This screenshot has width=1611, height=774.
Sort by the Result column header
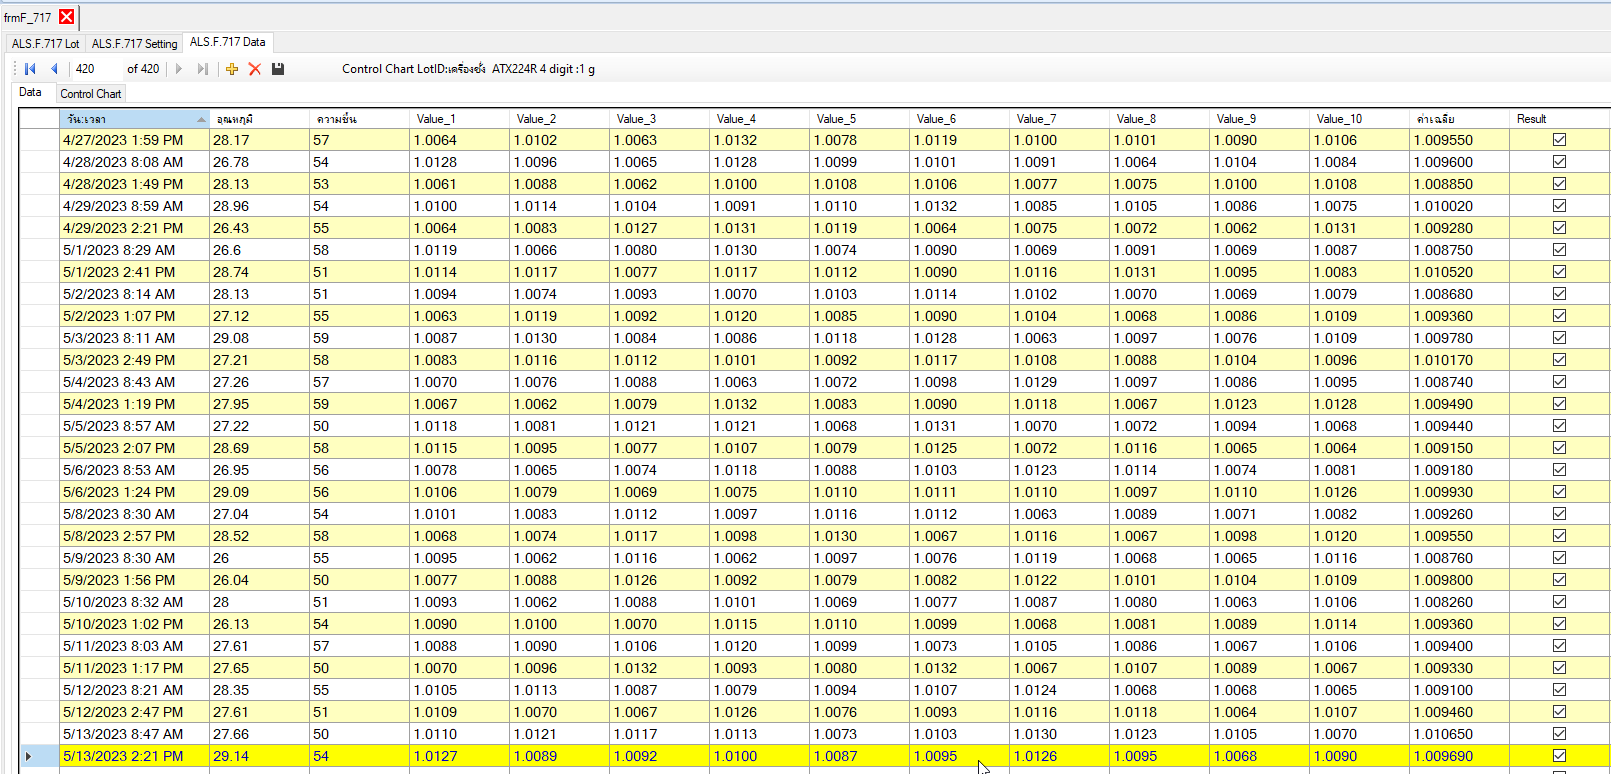pyautogui.click(x=1531, y=119)
